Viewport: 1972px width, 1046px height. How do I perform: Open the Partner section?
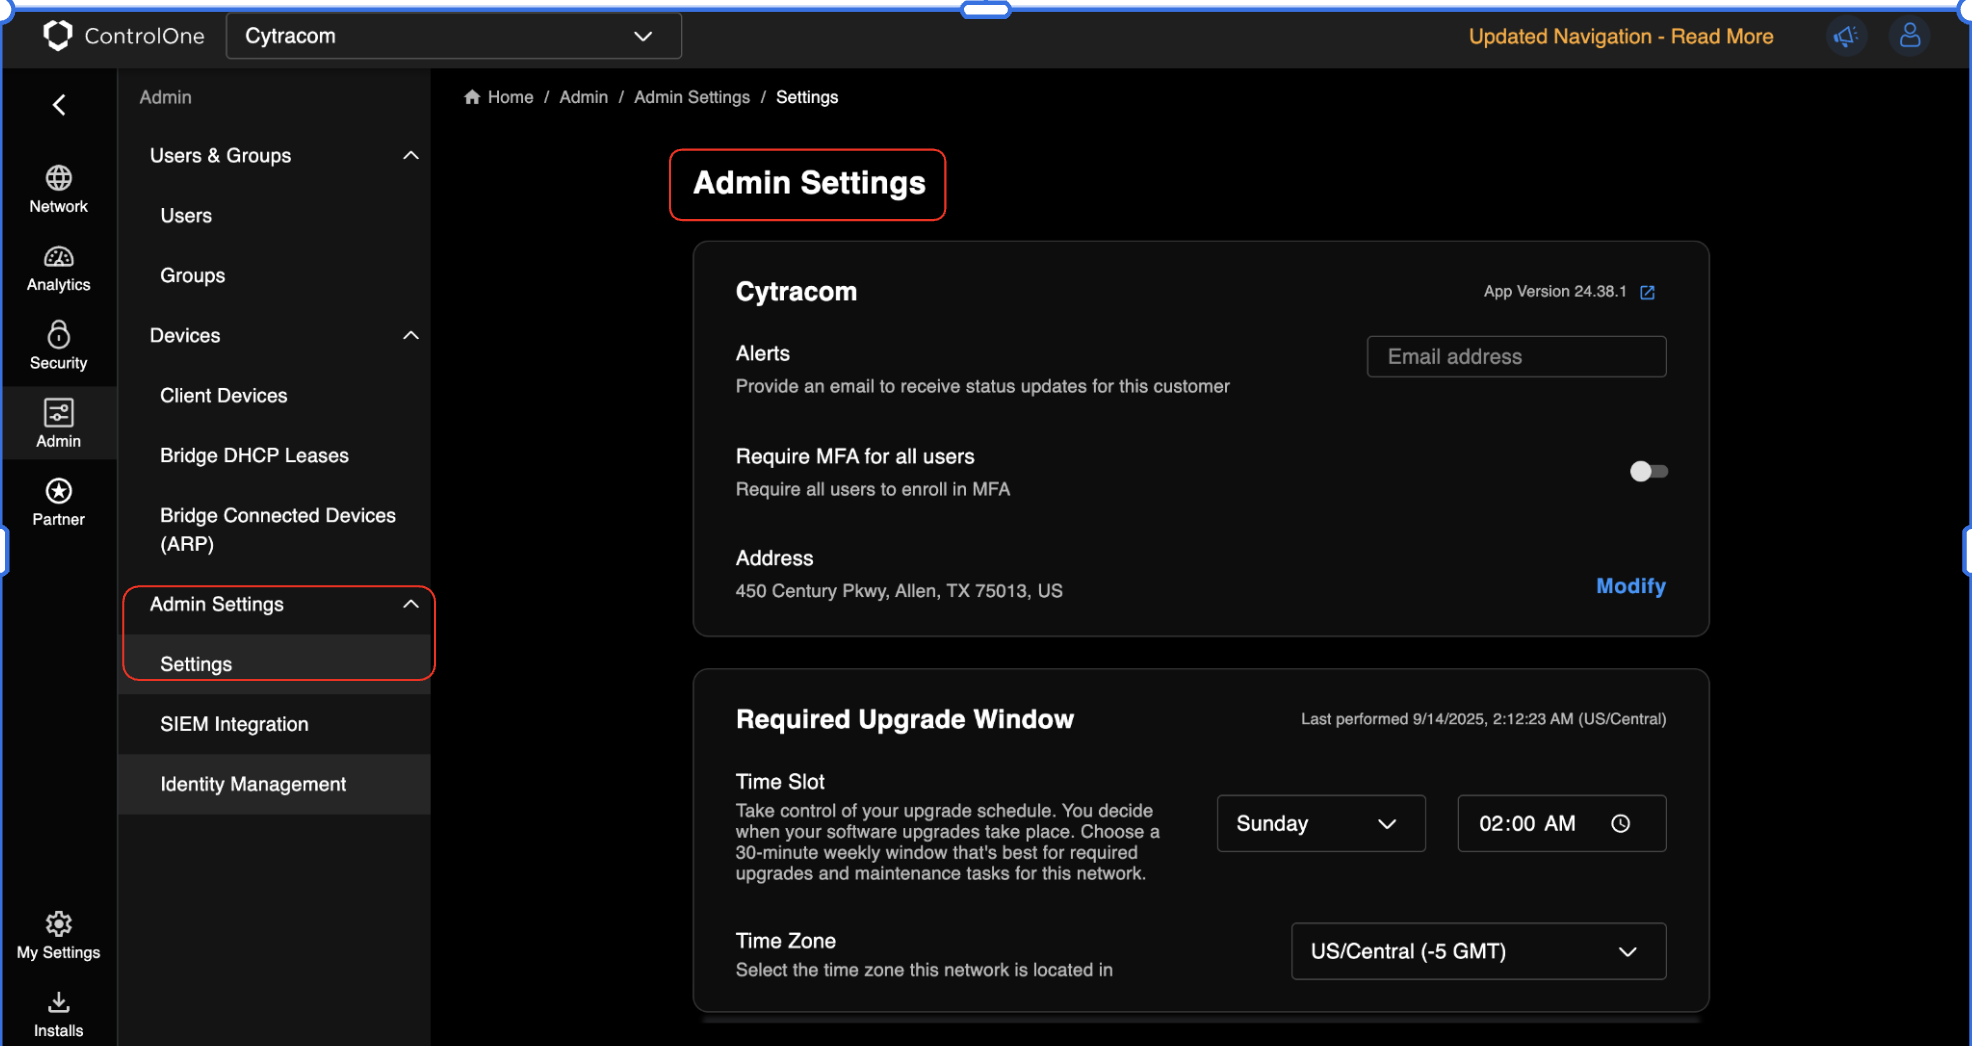coord(58,502)
